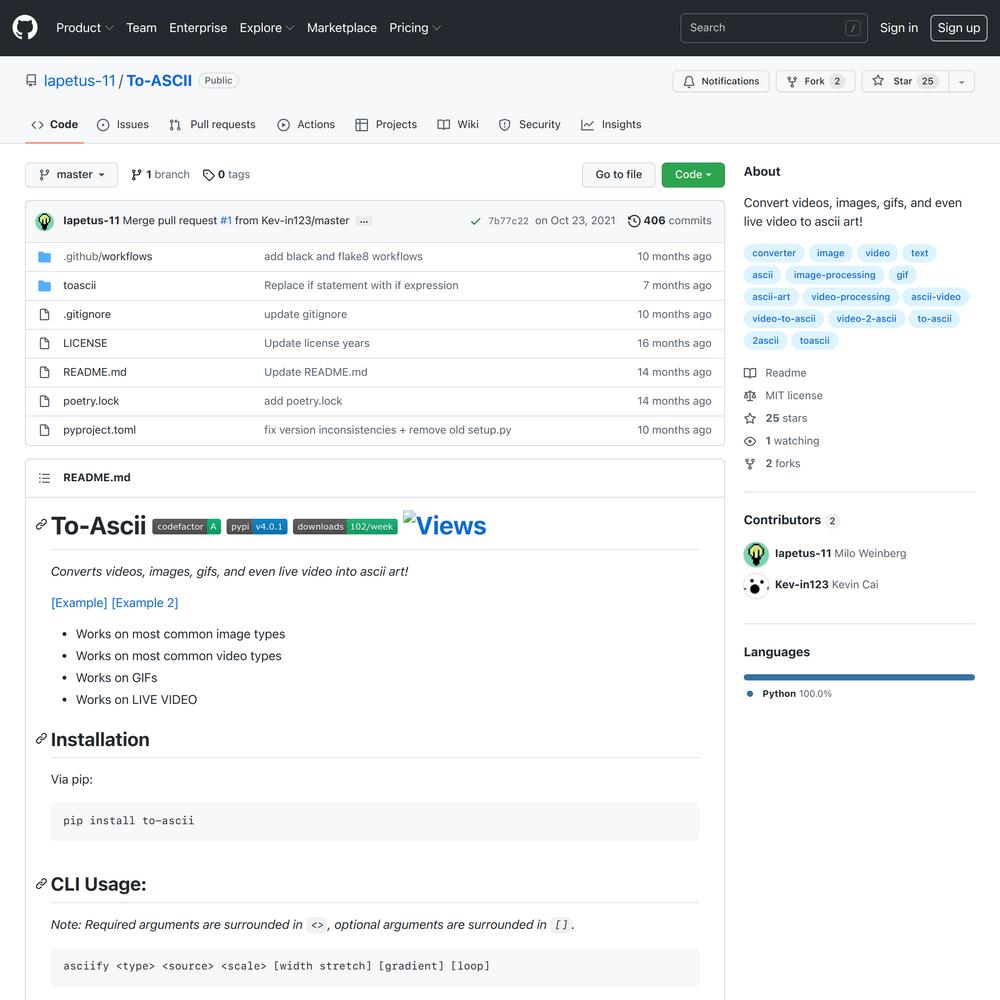The width and height of the screenshot is (1000, 1000).
Task: Fork the repository via Fork button
Action: tap(815, 81)
